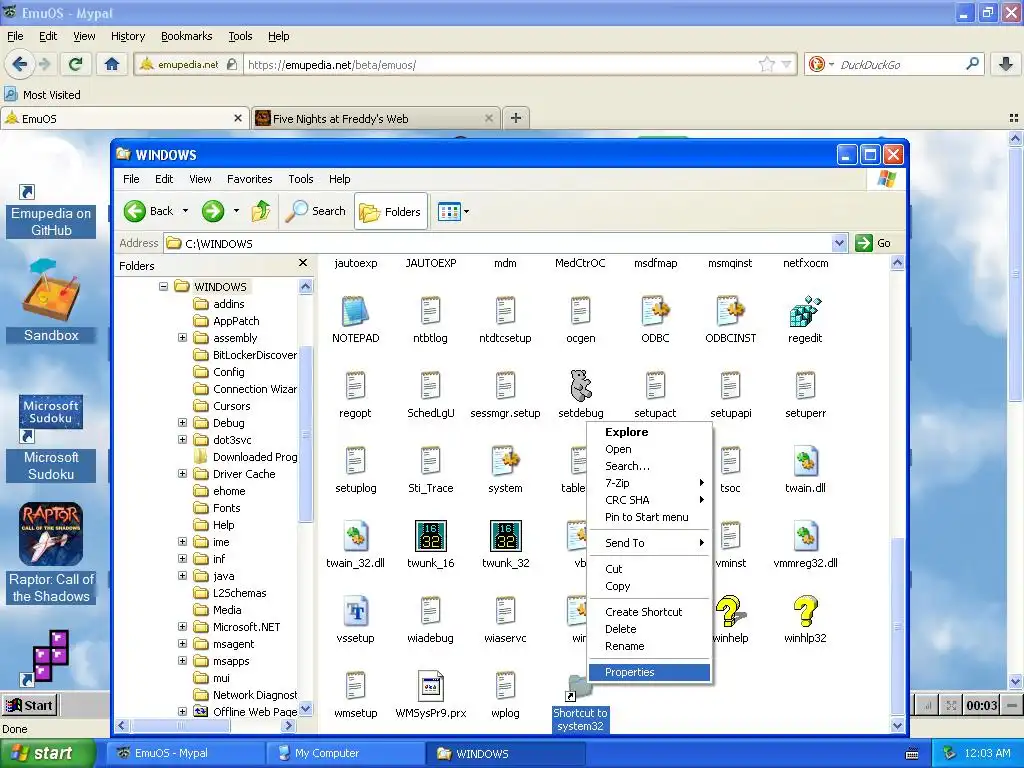This screenshot has width=1024, height=768.
Task: Open the browser Bookmarks menu
Action: tap(186, 36)
